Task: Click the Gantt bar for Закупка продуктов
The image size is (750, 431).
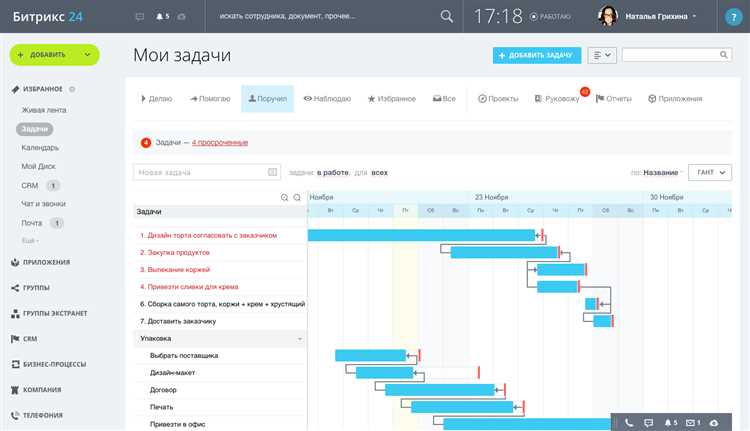Action: (505, 252)
